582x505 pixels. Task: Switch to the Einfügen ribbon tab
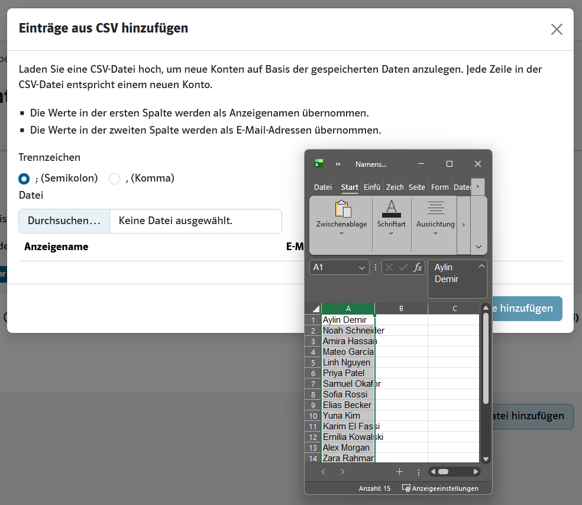click(x=372, y=187)
